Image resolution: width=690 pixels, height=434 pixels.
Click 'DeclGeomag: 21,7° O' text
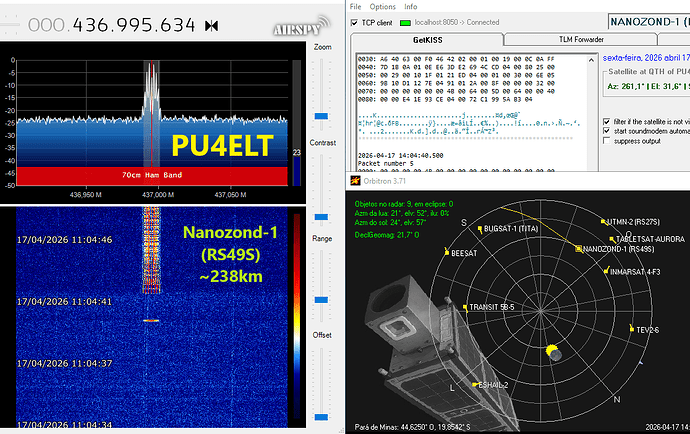387,235
